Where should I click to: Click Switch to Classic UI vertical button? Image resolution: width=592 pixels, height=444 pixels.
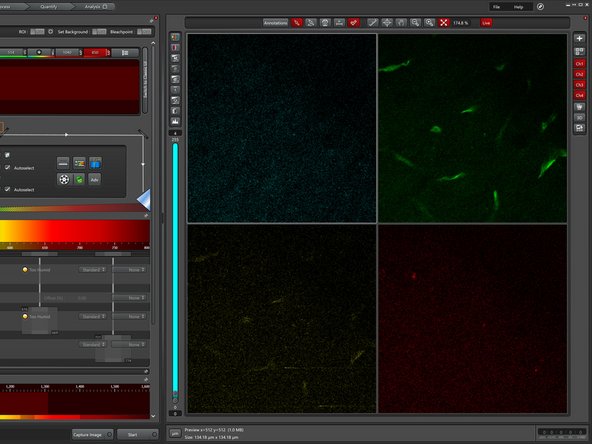coord(145,79)
